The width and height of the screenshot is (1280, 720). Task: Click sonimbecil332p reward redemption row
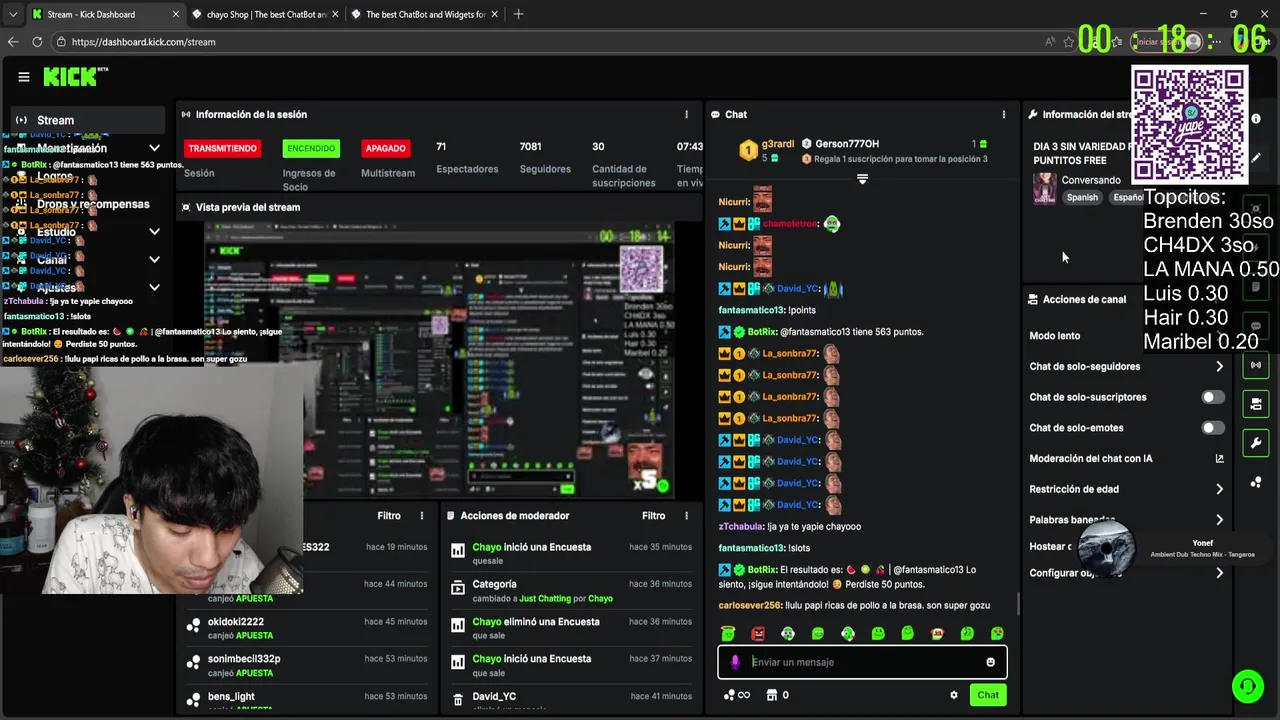point(306,665)
